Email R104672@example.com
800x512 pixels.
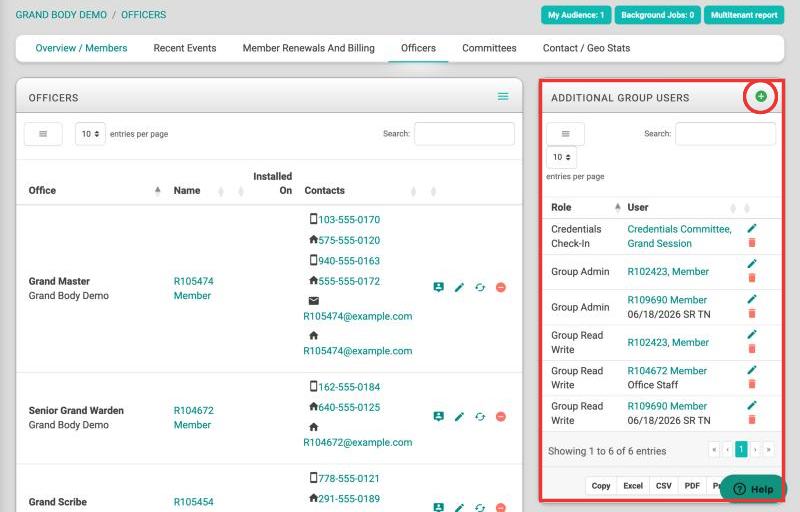358,443
